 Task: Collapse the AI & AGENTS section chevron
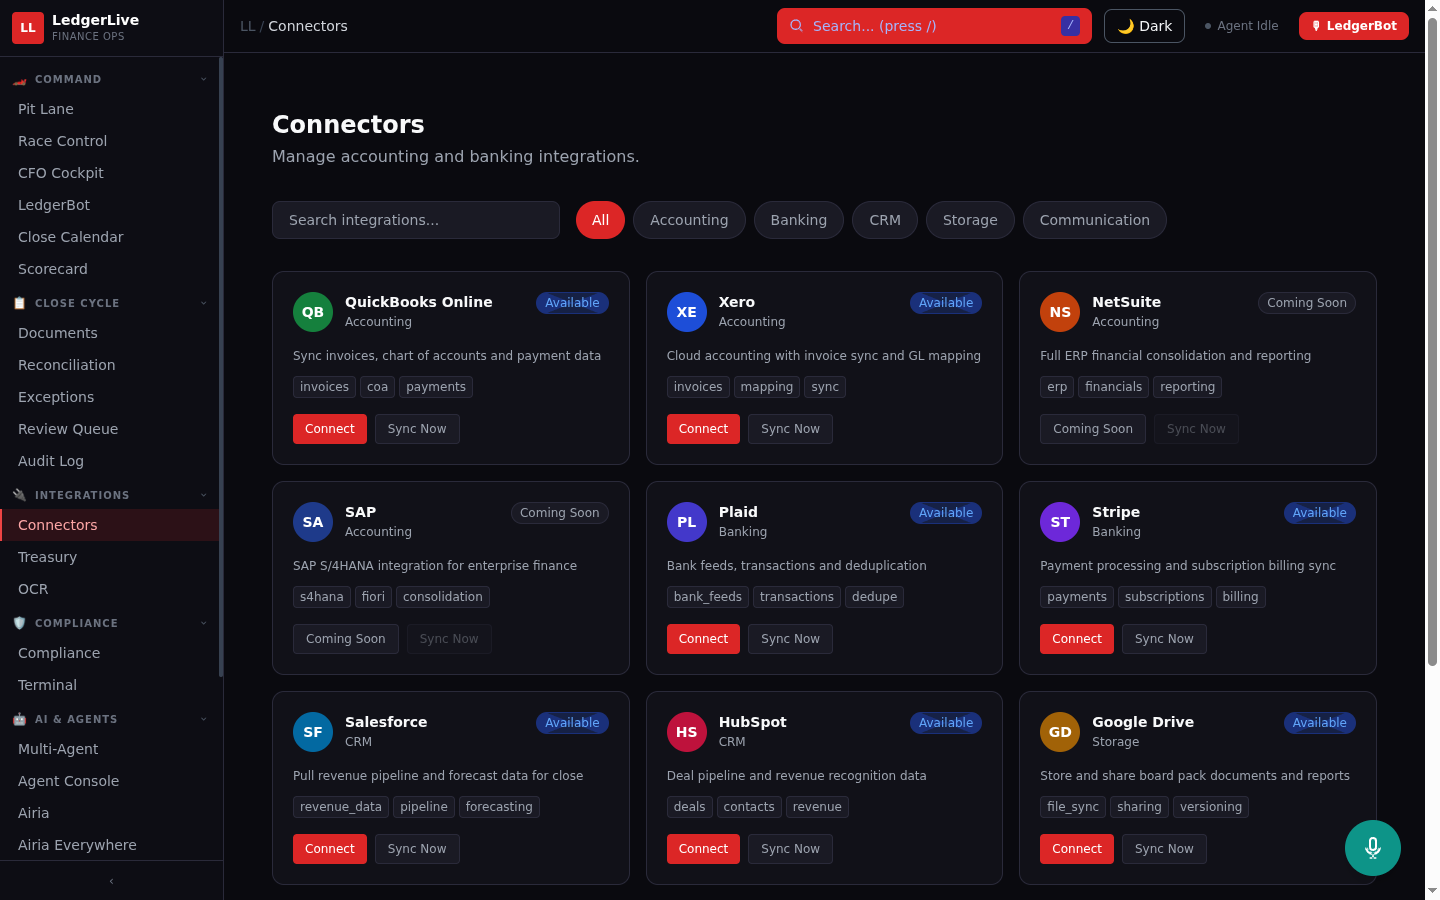pyautogui.click(x=204, y=719)
